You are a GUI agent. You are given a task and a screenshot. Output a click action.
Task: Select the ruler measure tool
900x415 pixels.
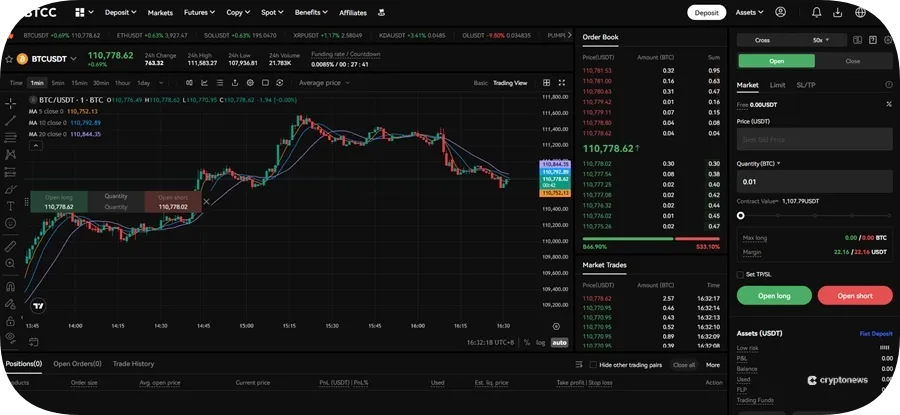coord(10,246)
